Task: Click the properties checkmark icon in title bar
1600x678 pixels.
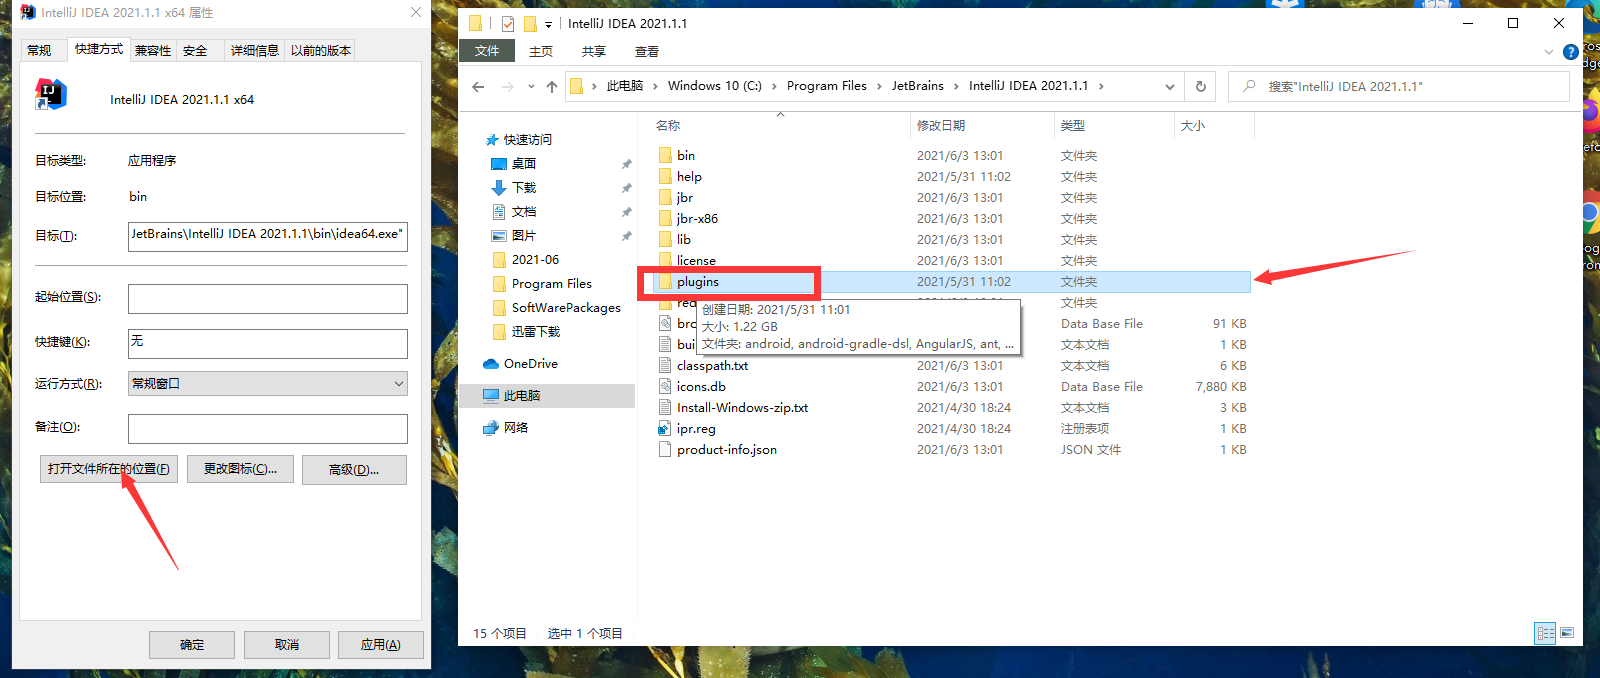Action: pyautogui.click(x=508, y=23)
